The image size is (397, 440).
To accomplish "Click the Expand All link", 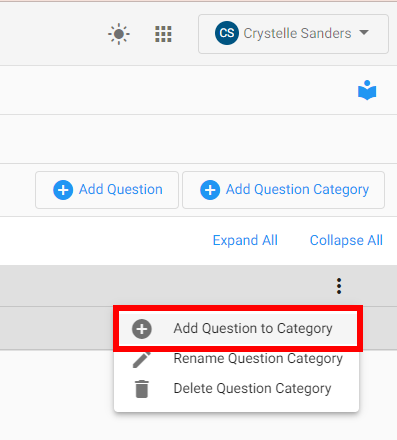I will [245, 240].
